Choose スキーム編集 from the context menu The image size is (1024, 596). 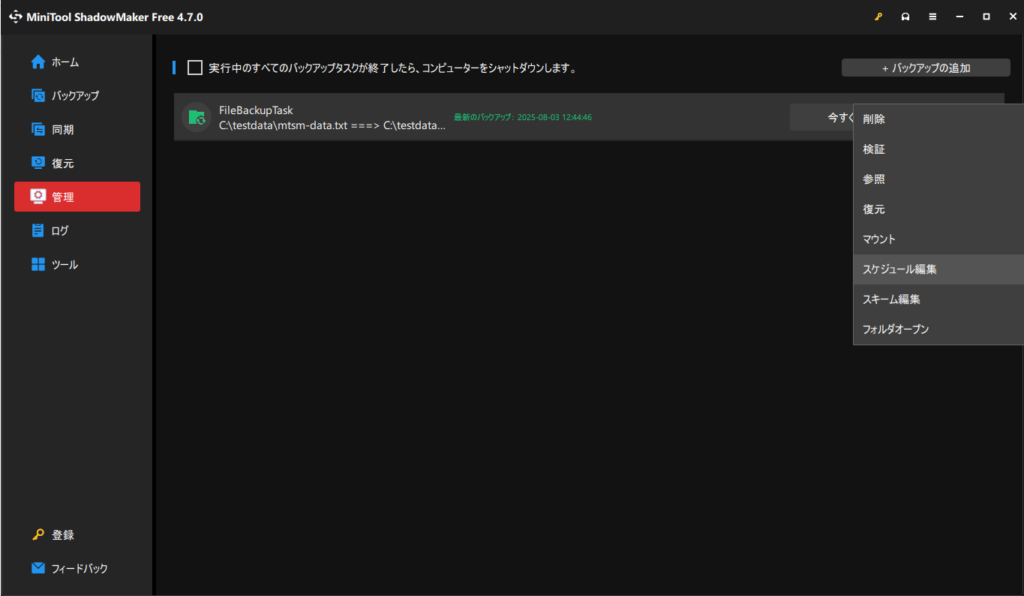tap(938, 299)
